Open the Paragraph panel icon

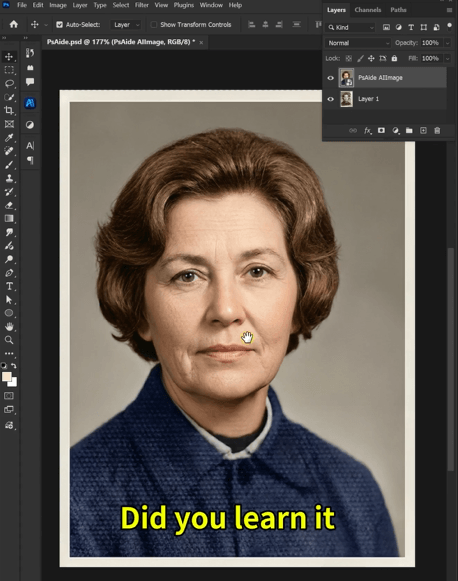pyautogui.click(x=30, y=160)
